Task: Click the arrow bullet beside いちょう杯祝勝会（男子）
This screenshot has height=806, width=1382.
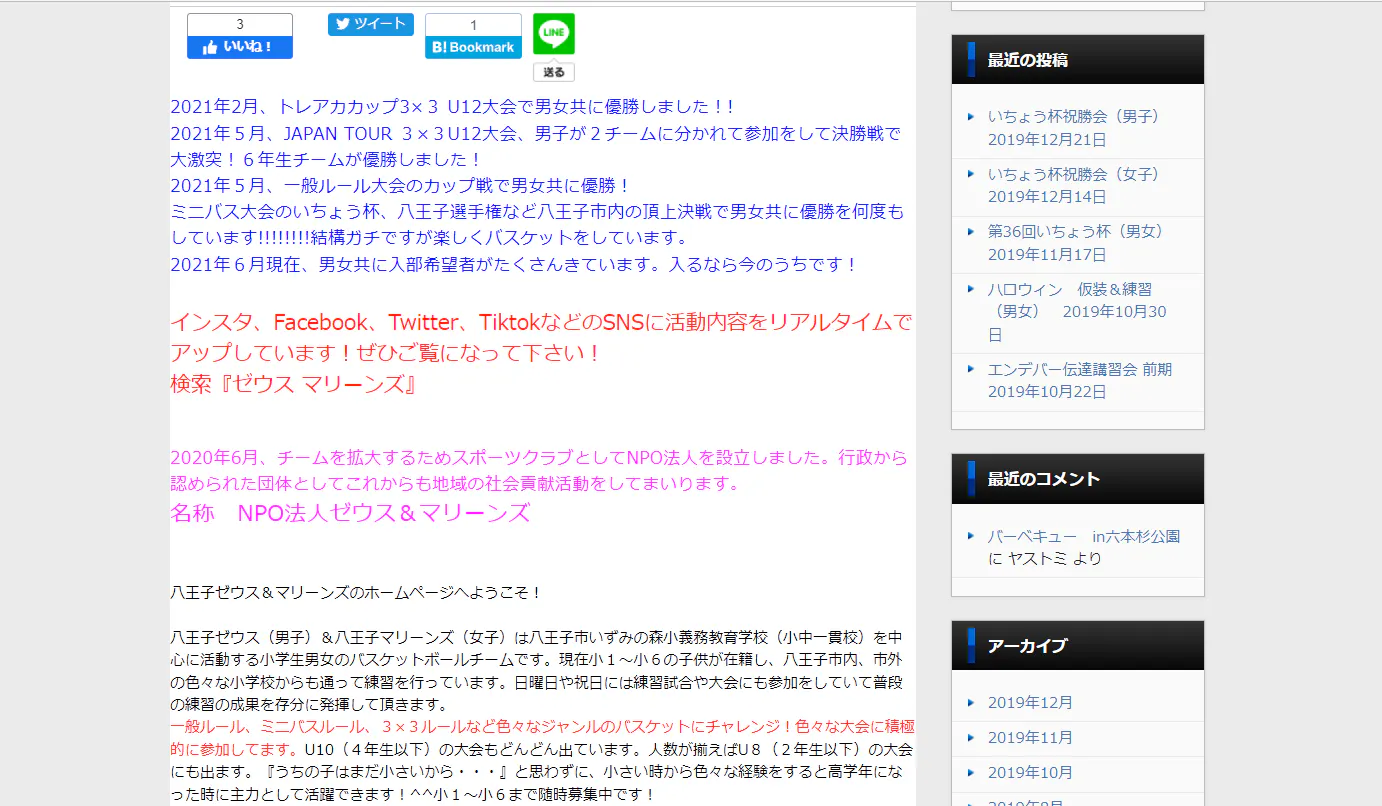Action: click(x=970, y=117)
